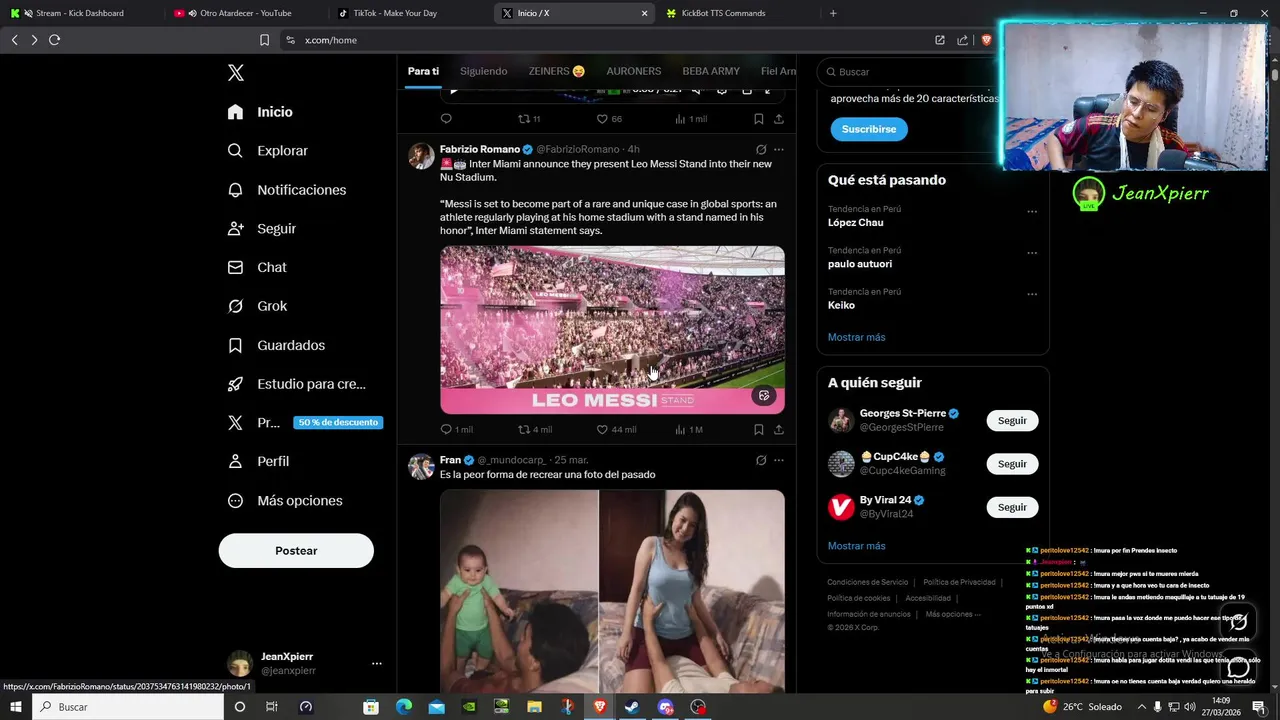
Task: Click Grok icon on Fran's post
Action: coord(761,460)
